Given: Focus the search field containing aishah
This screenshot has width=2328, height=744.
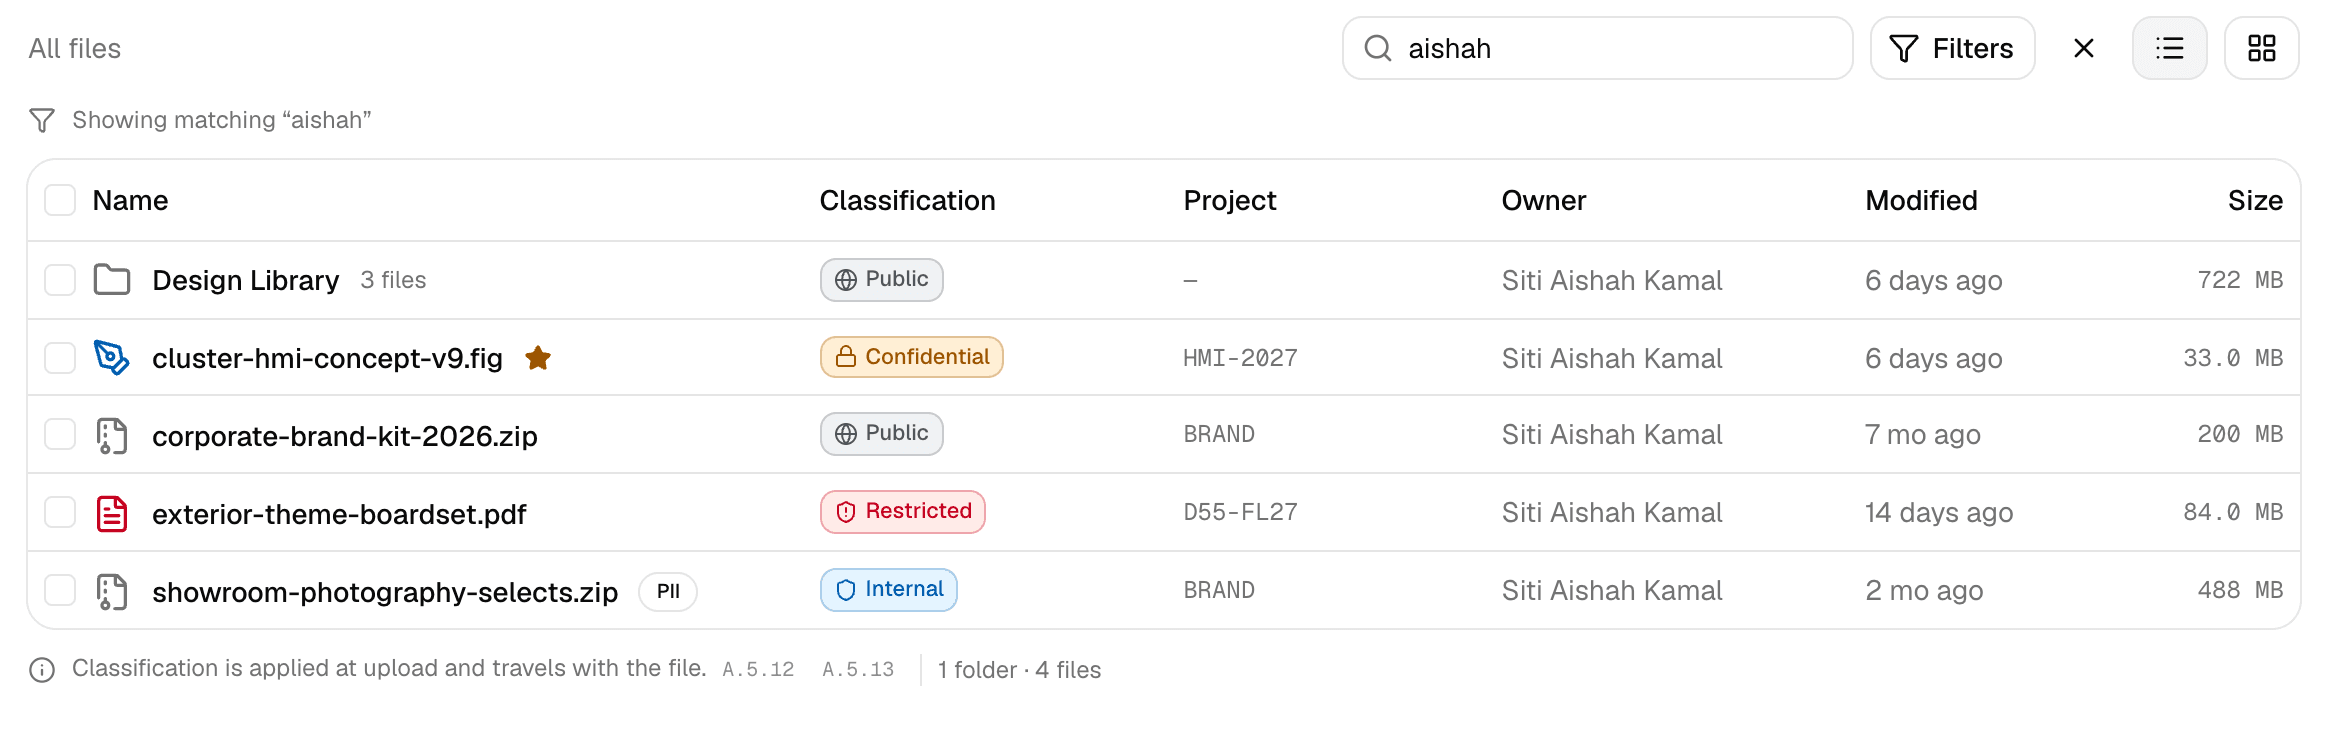Looking at the screenshot, I should [x=1598, y=48].
